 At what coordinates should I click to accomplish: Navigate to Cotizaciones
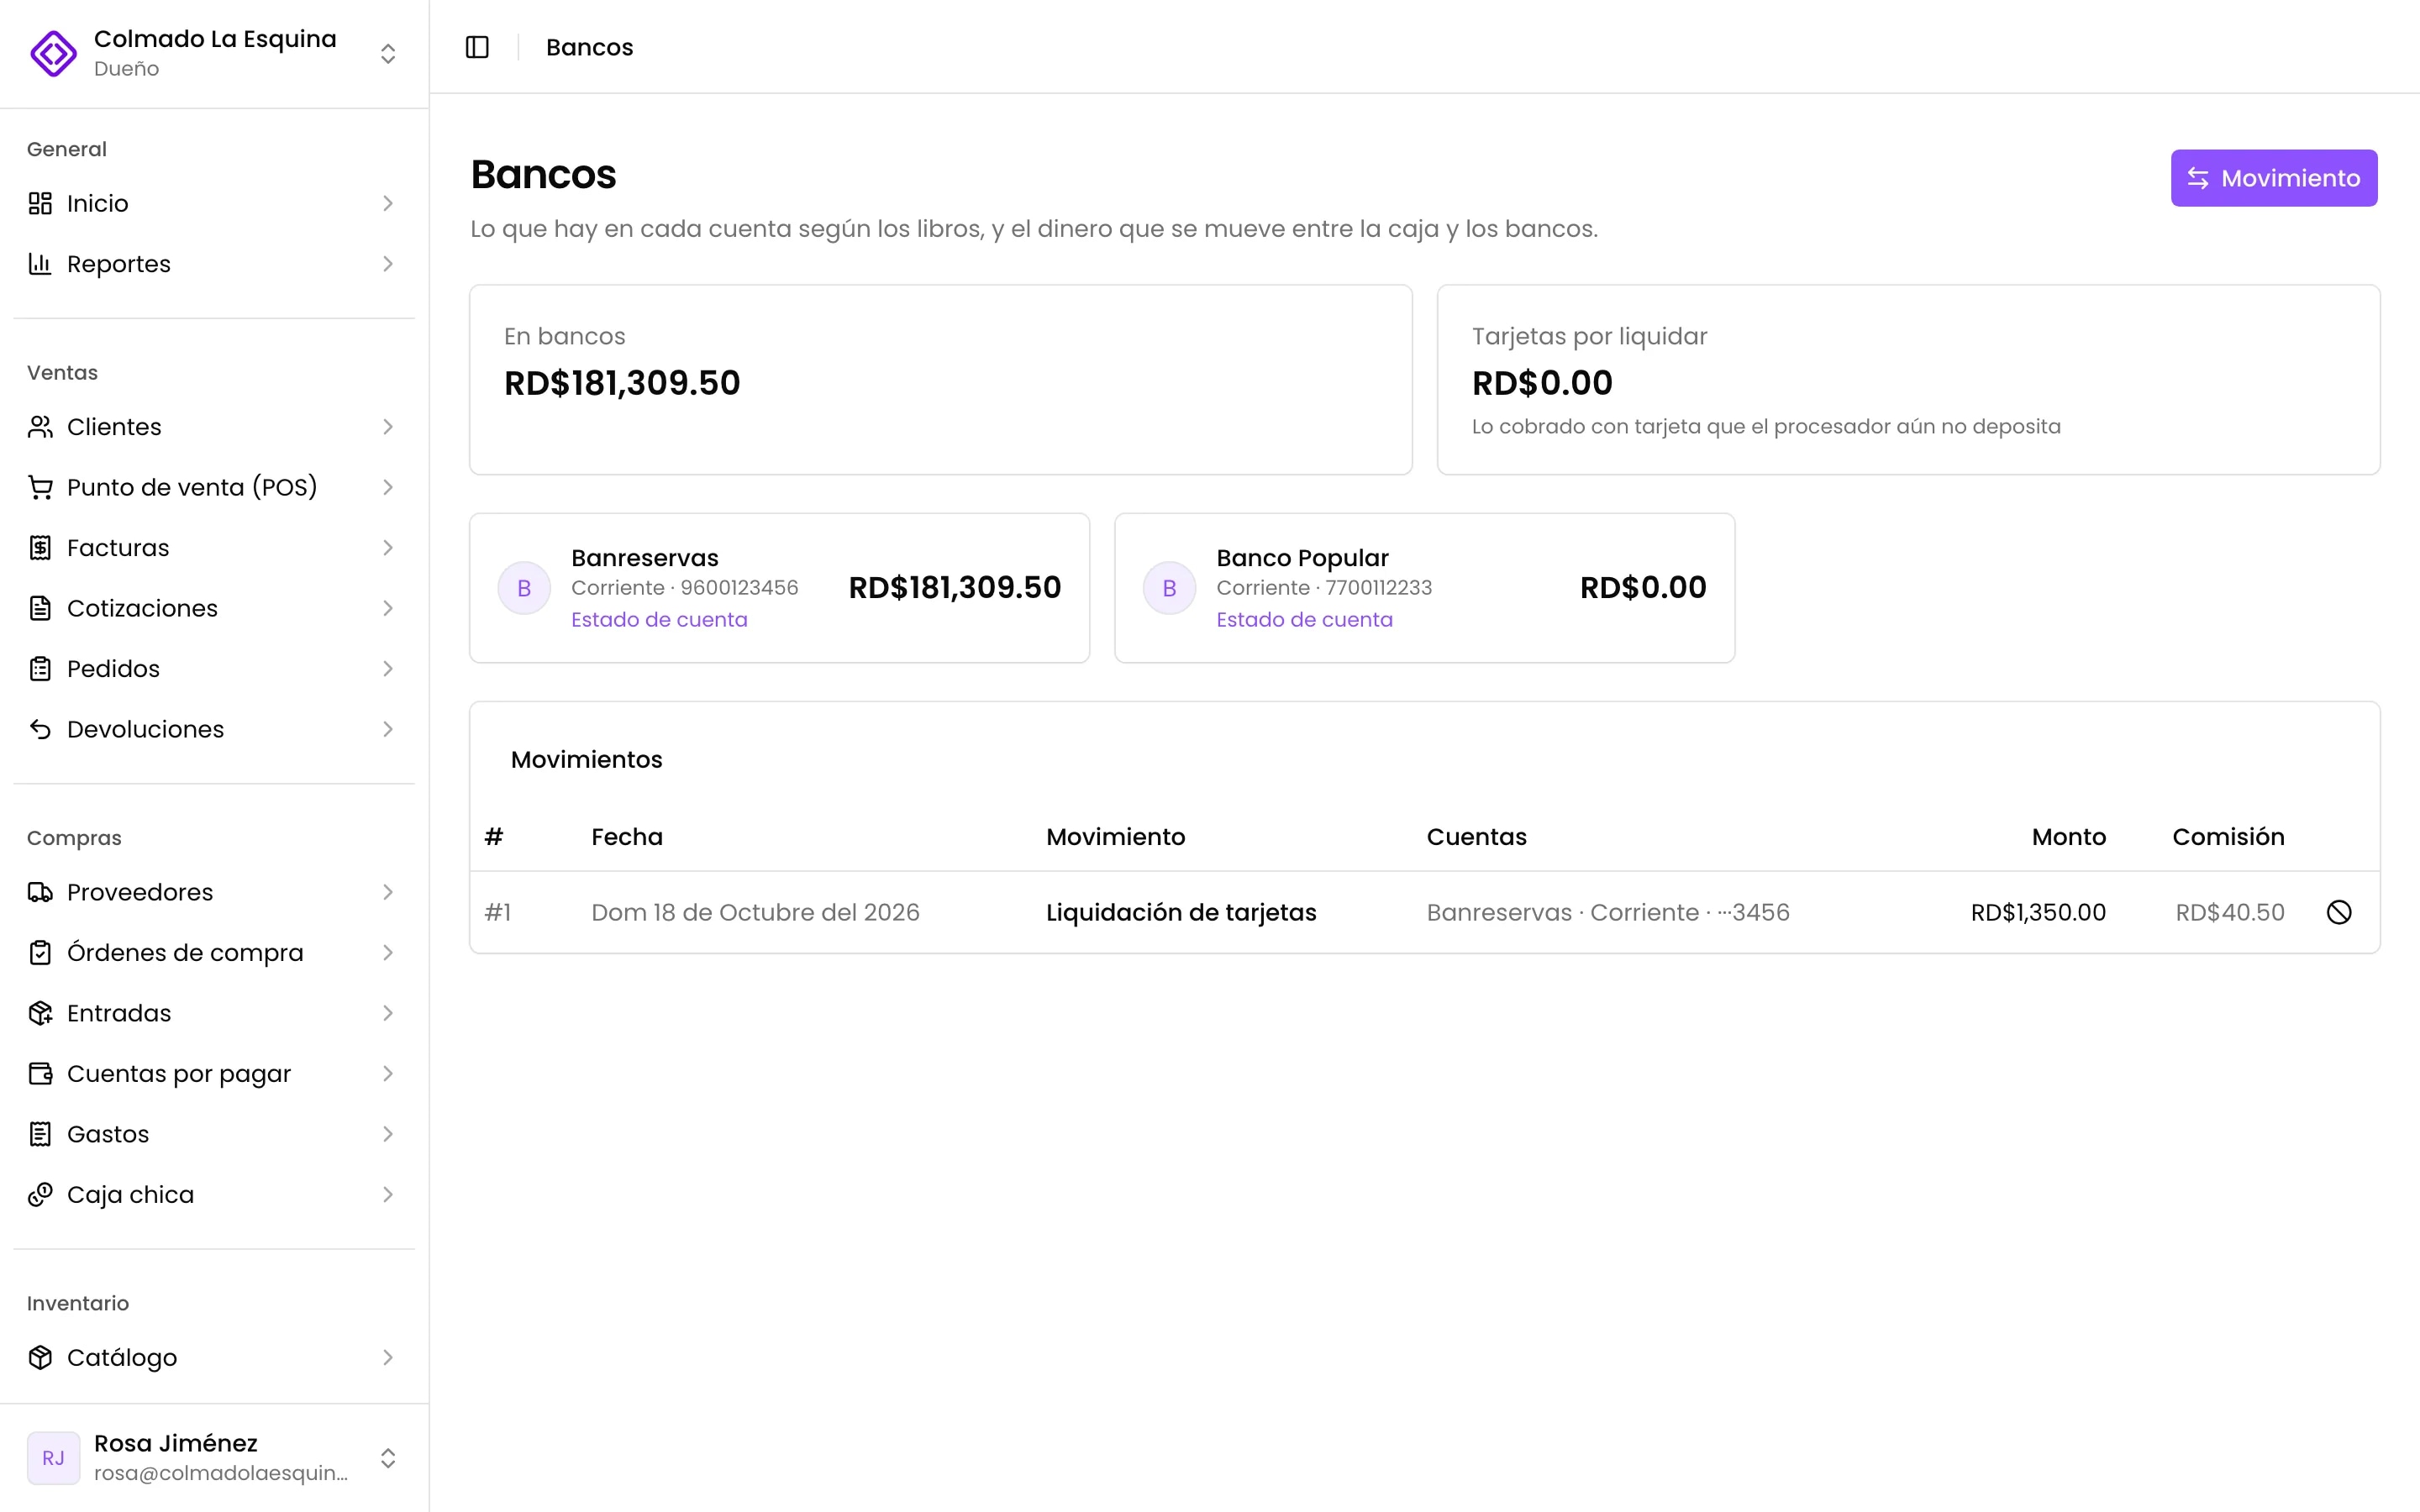[x=214, y=608]
